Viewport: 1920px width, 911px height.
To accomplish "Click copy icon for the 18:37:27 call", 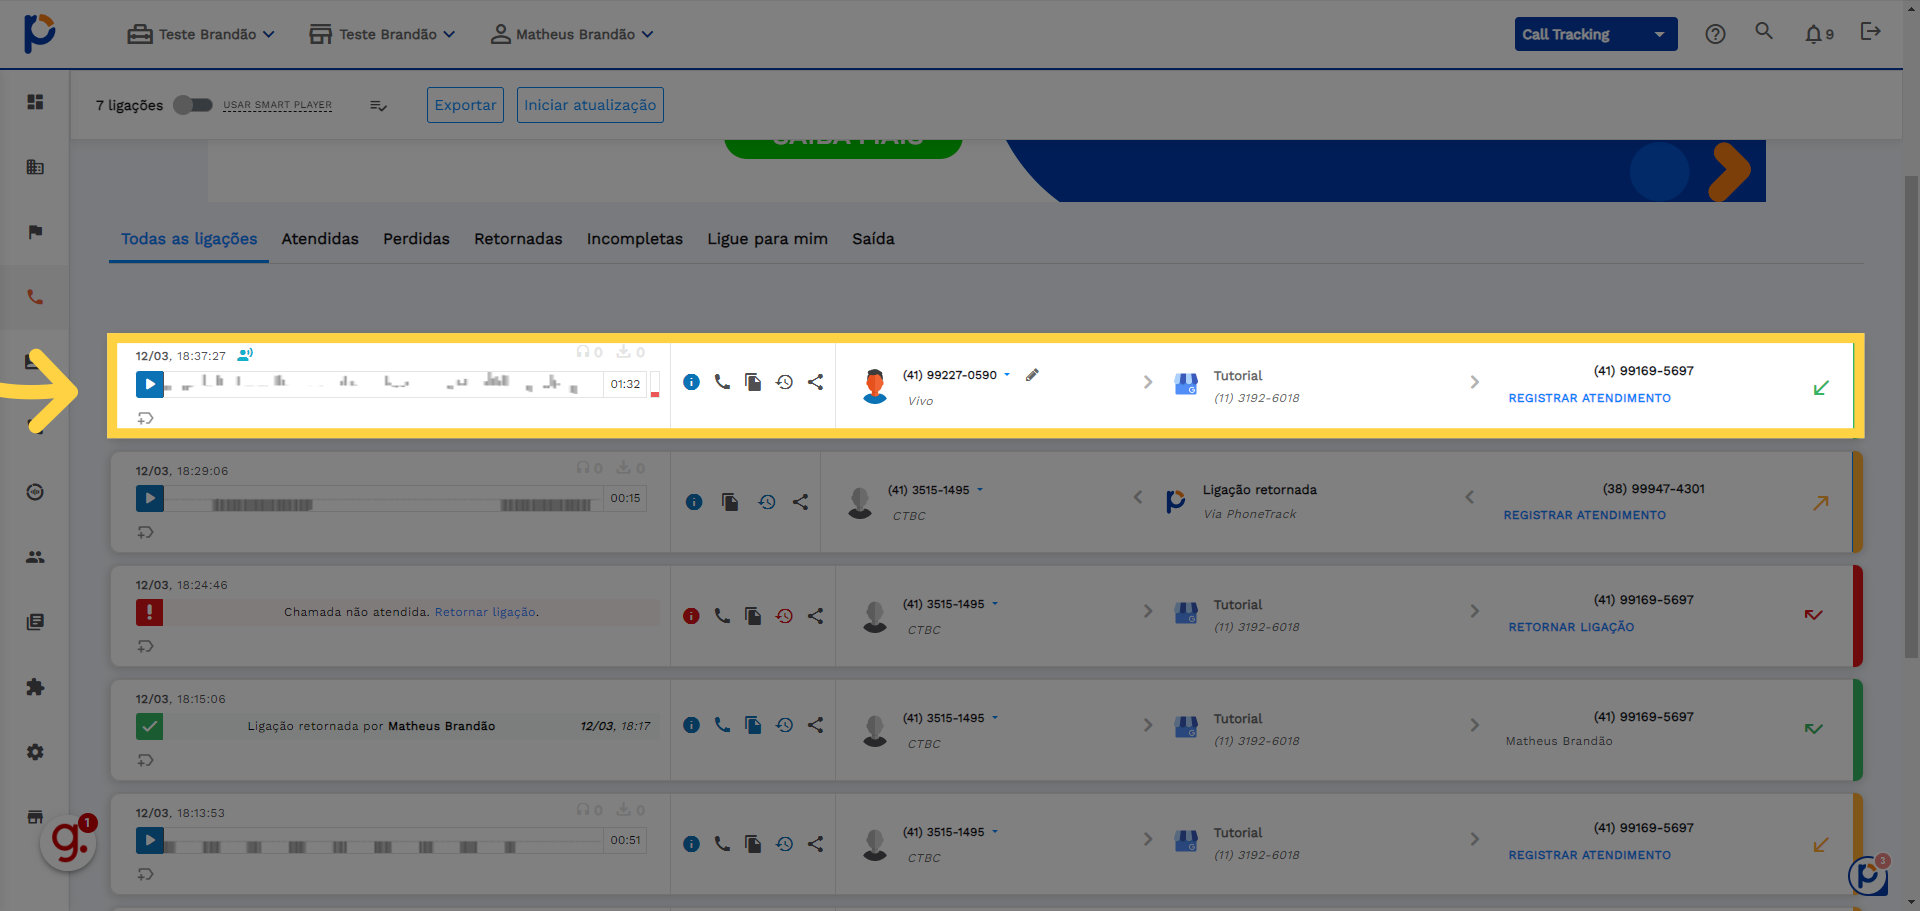I will point(753,382).
